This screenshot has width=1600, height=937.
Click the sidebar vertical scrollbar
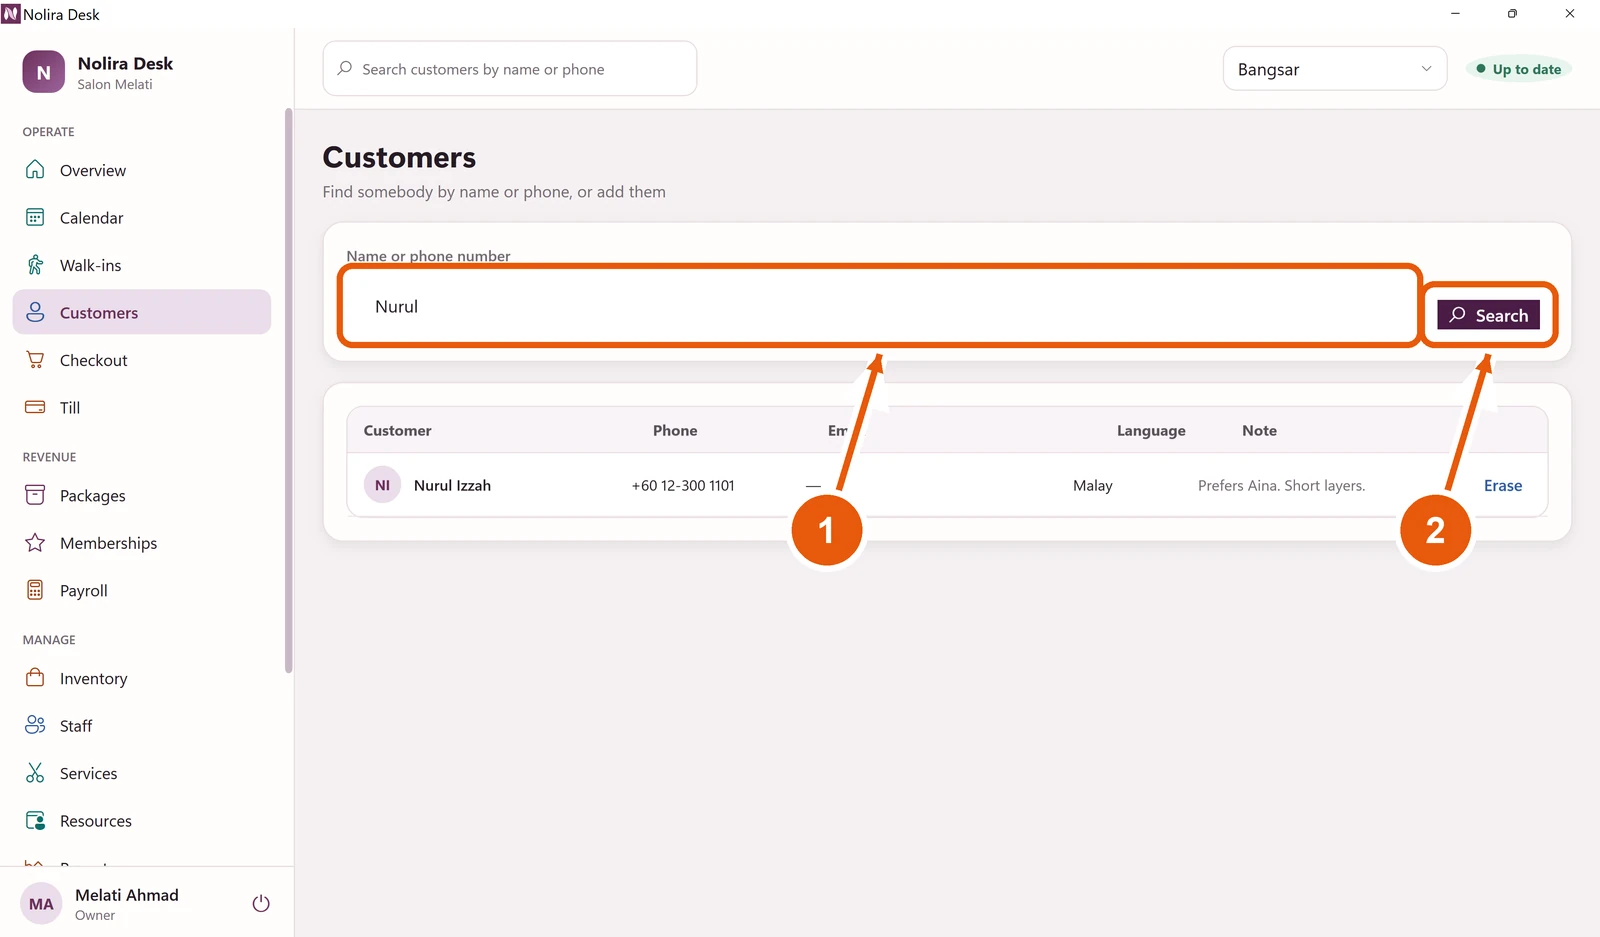pos(289,390)
